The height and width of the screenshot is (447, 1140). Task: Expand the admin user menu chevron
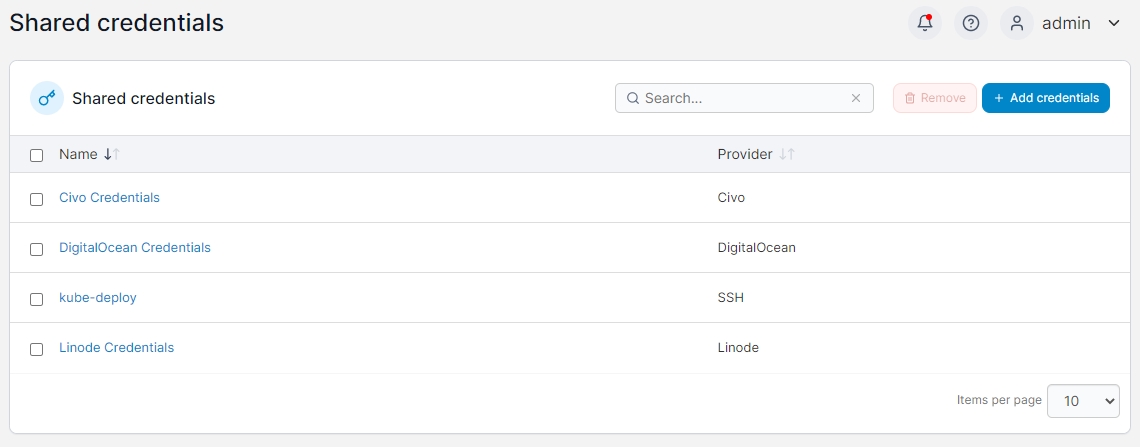pos(1114,23)
